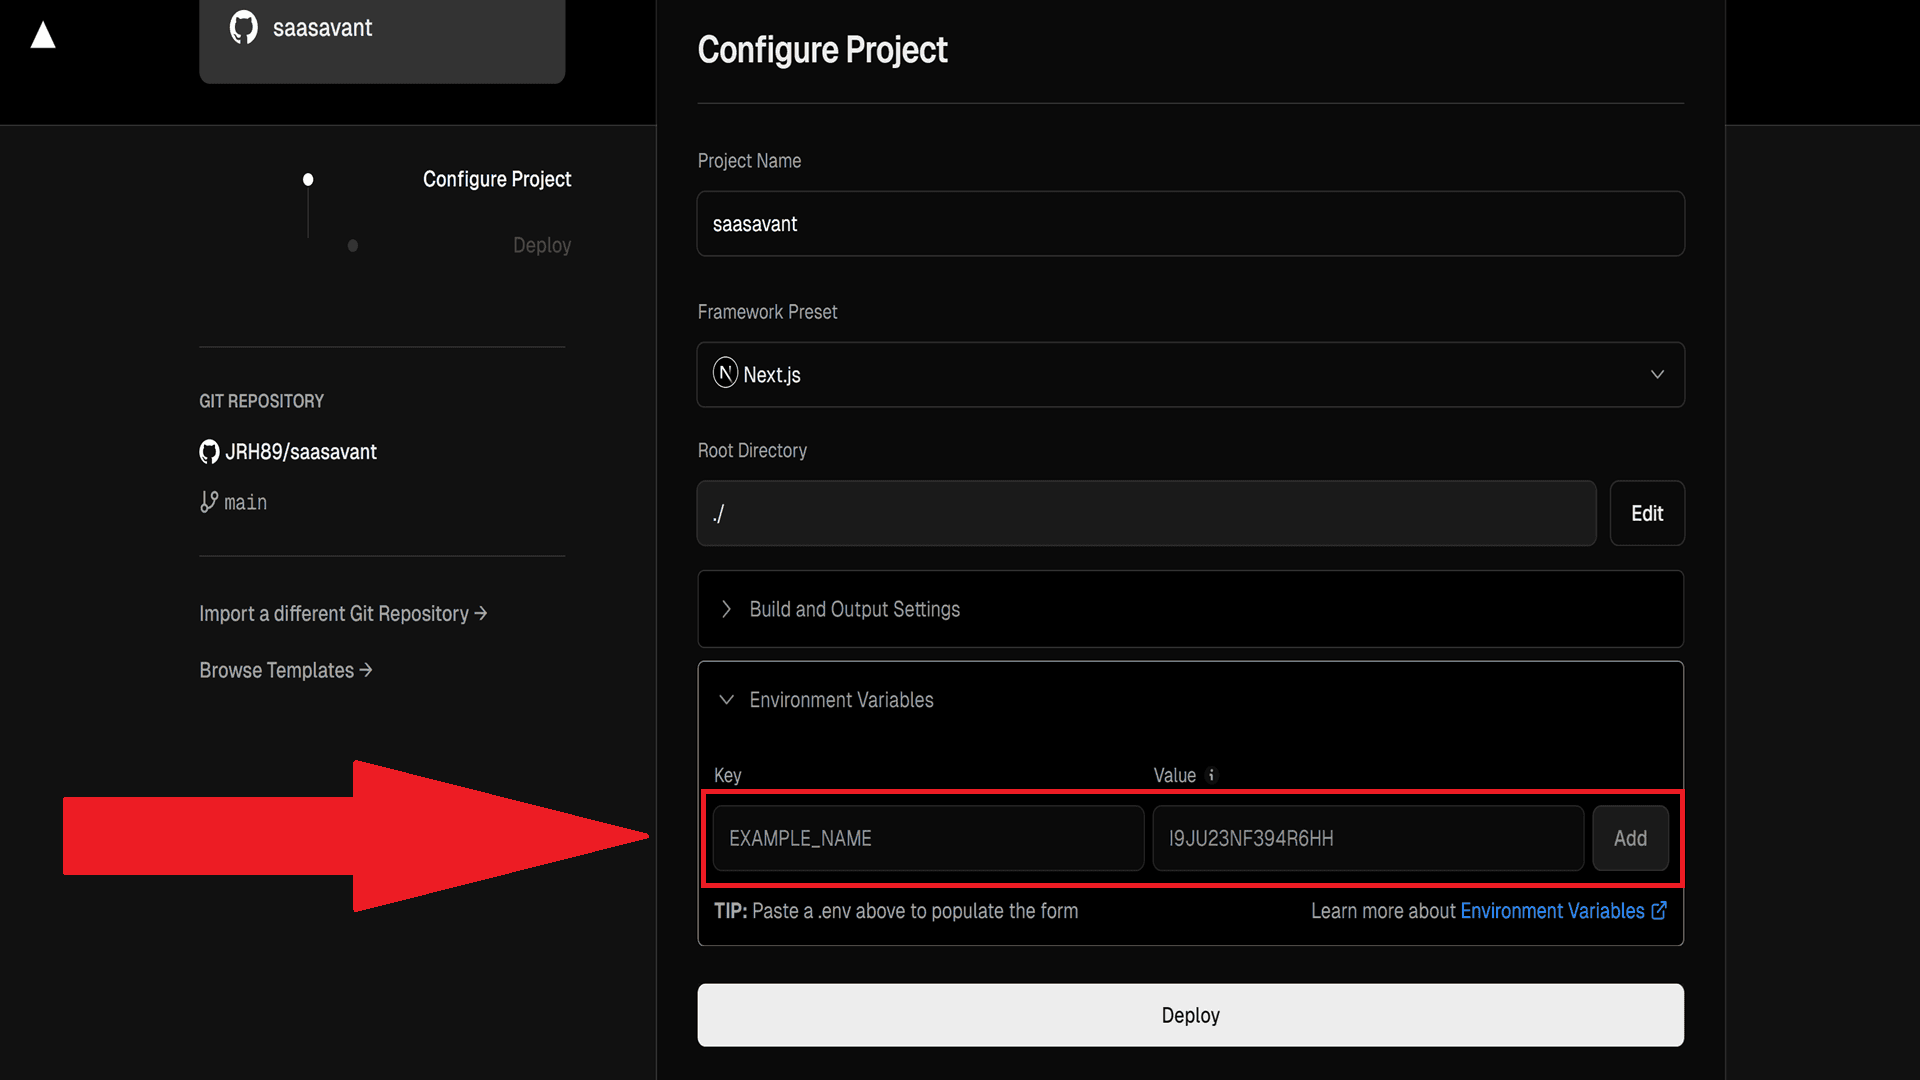The height and width of the screenshot is (1080, 1920).
Task: Click the Configure Project page heading
Action: pos(822,50)
